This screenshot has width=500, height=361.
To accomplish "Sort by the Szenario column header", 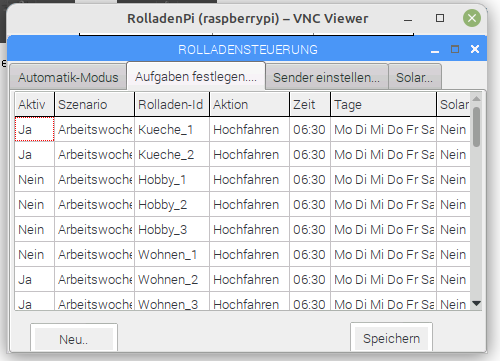I will click(x=95, y=105).
